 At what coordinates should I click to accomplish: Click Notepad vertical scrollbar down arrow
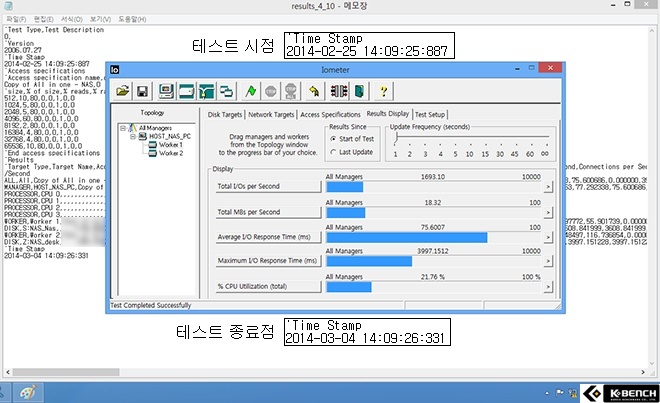click(651, 363)
